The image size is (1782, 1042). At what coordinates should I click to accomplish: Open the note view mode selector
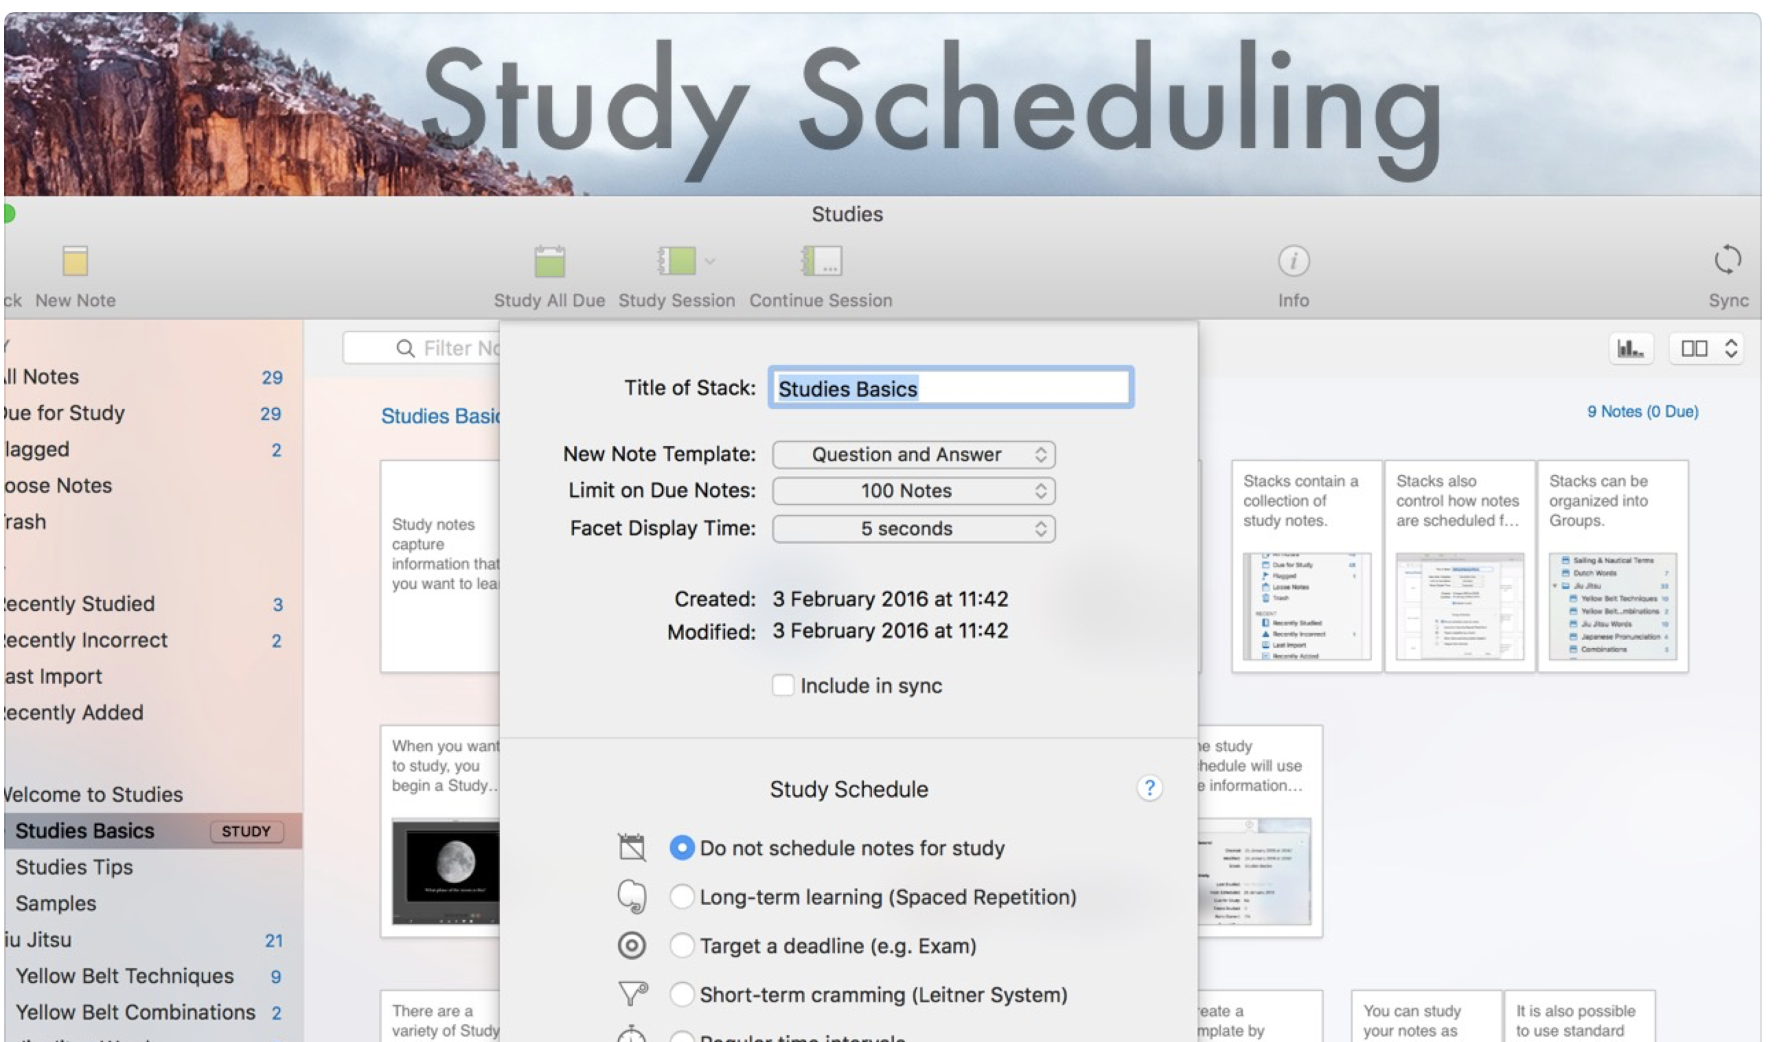(x=1707, y=349)
